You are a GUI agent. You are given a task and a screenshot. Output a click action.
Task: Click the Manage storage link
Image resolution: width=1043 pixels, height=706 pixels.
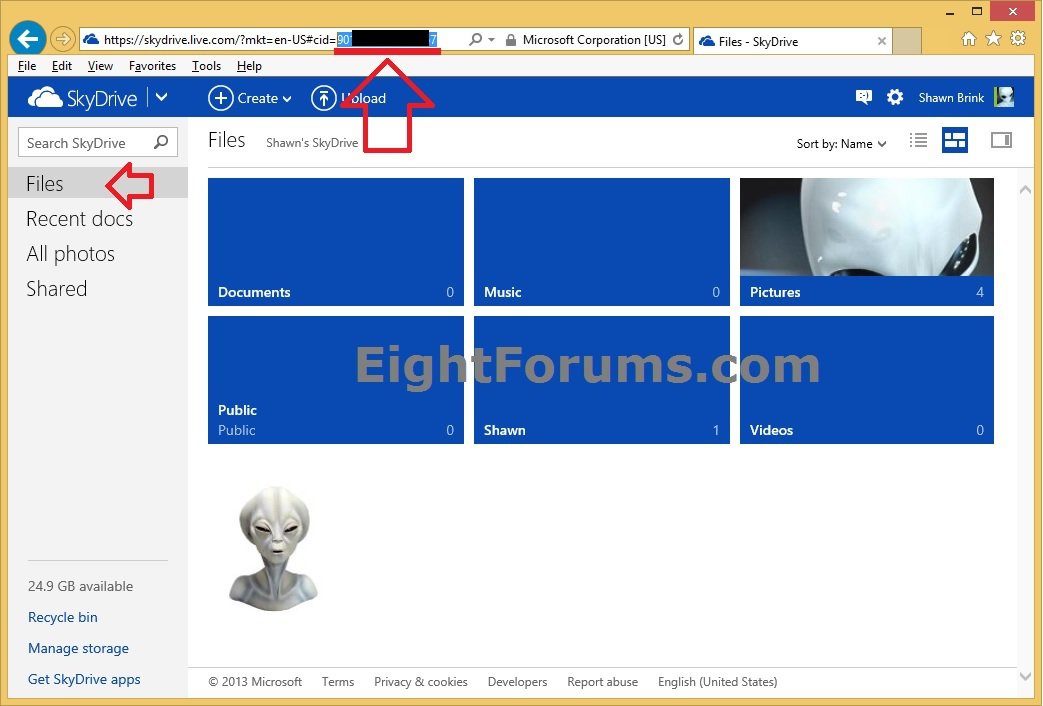coord(78,648)
